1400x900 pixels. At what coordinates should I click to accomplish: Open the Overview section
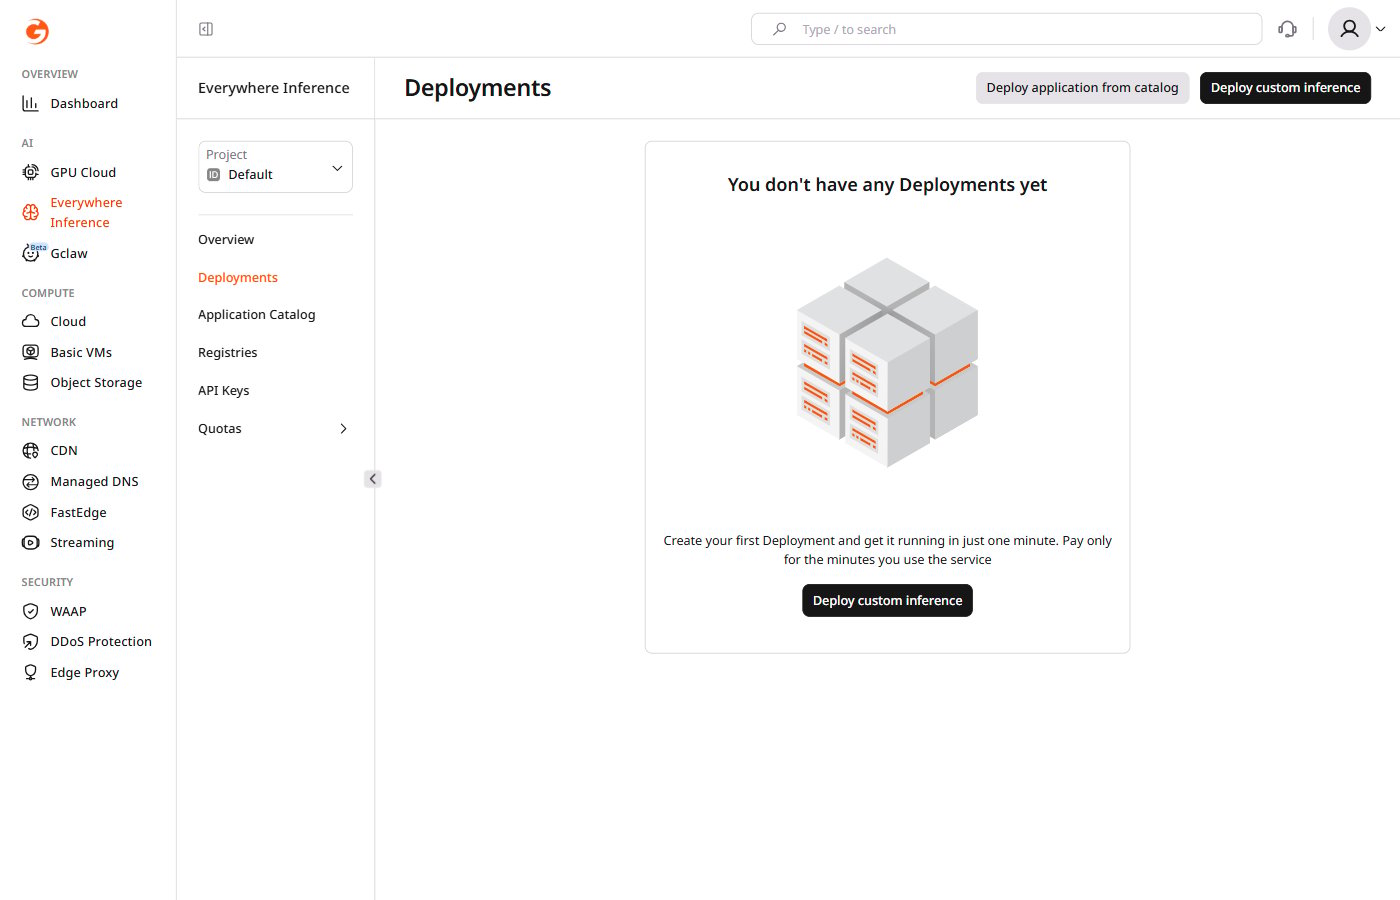tap(226, 239)
